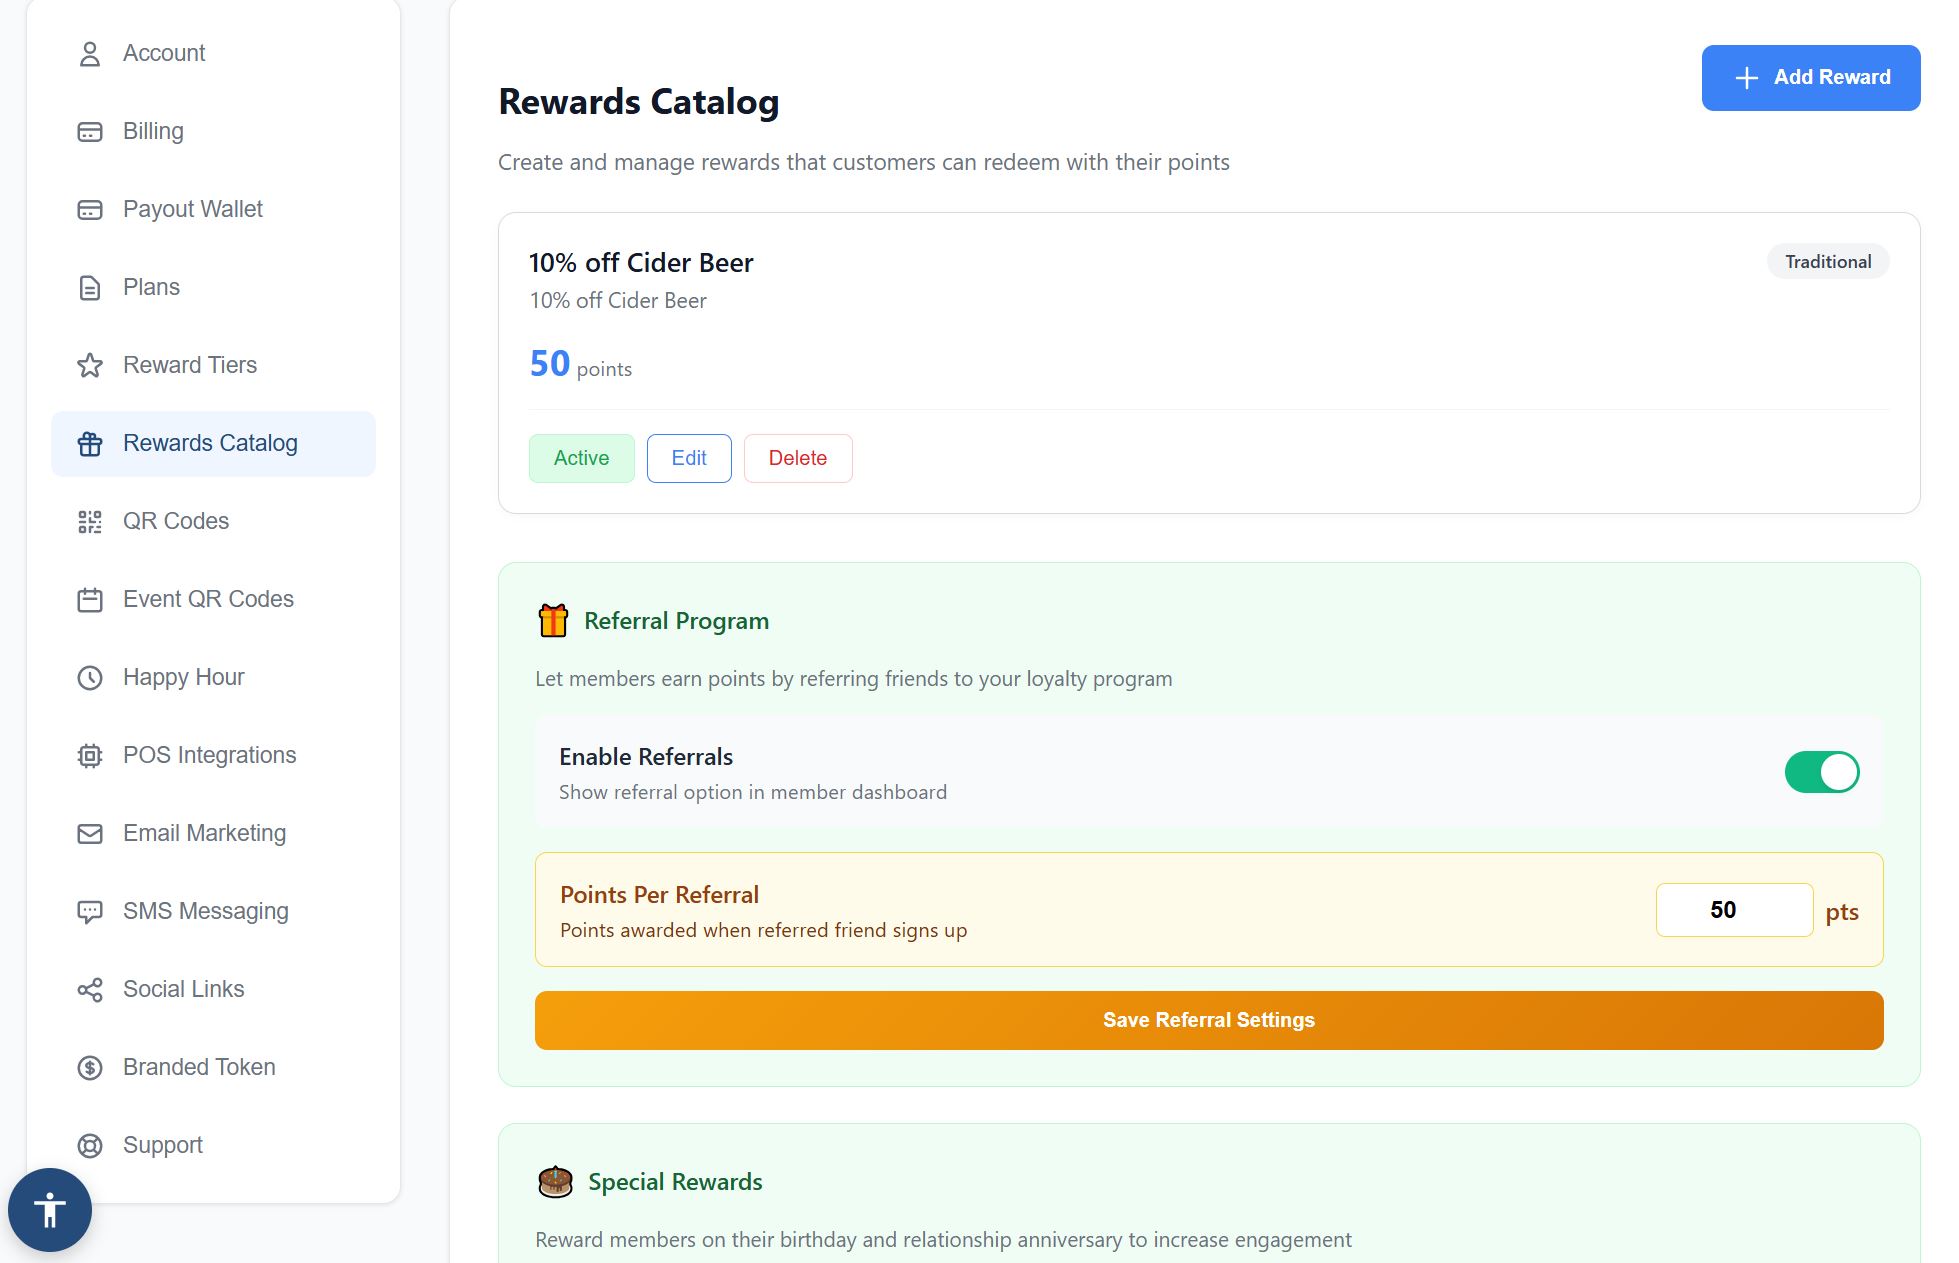Image resolution: width=1959 pixels, height=1263 pixels.
Task: Click 'Show referral option in member dashboard' text
Action: point(753,792)
